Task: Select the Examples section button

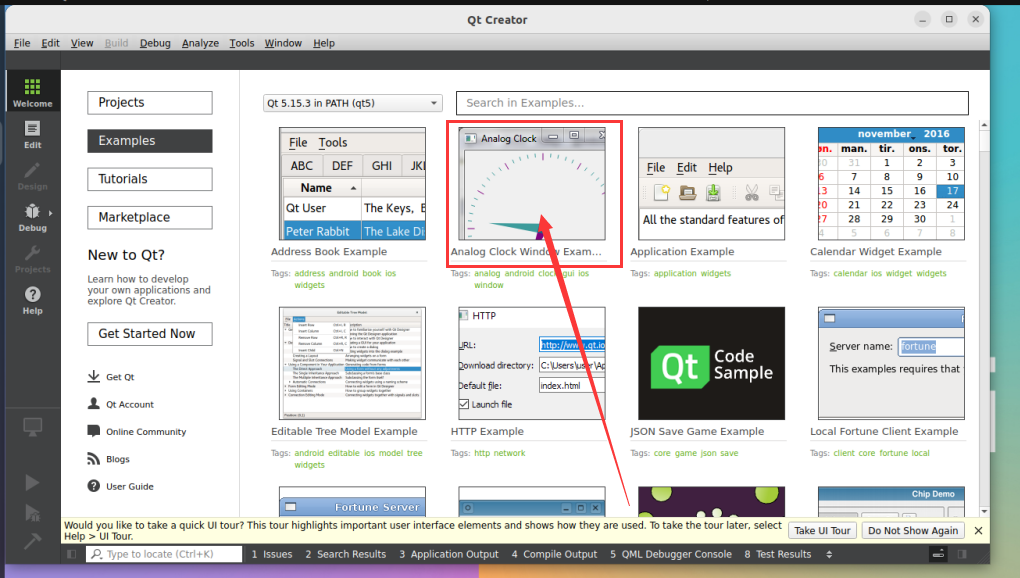Action: click(150, 141)
